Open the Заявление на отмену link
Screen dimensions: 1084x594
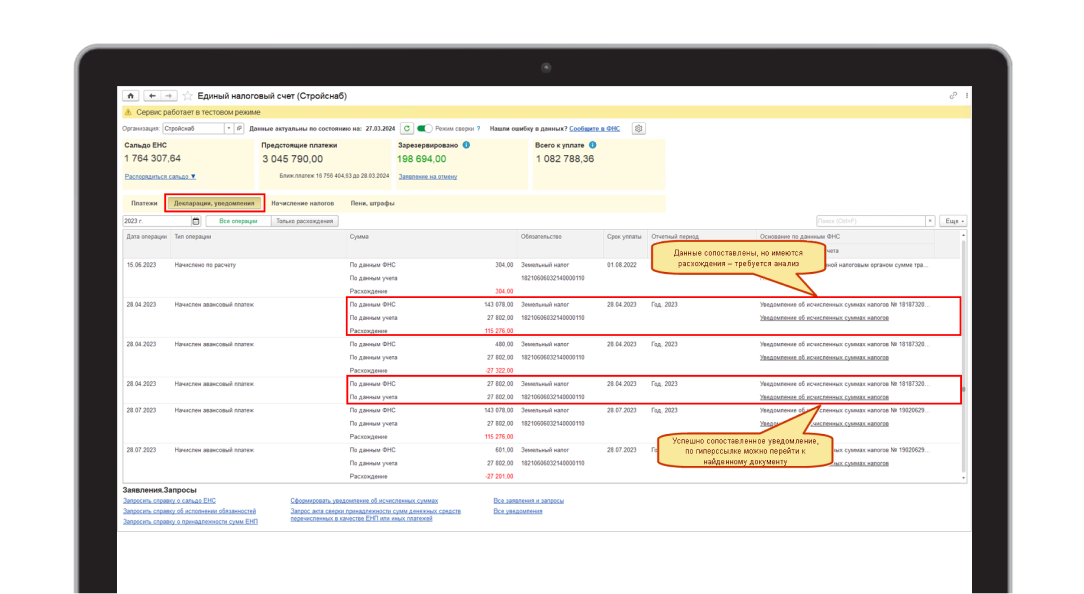click(427, 176)
